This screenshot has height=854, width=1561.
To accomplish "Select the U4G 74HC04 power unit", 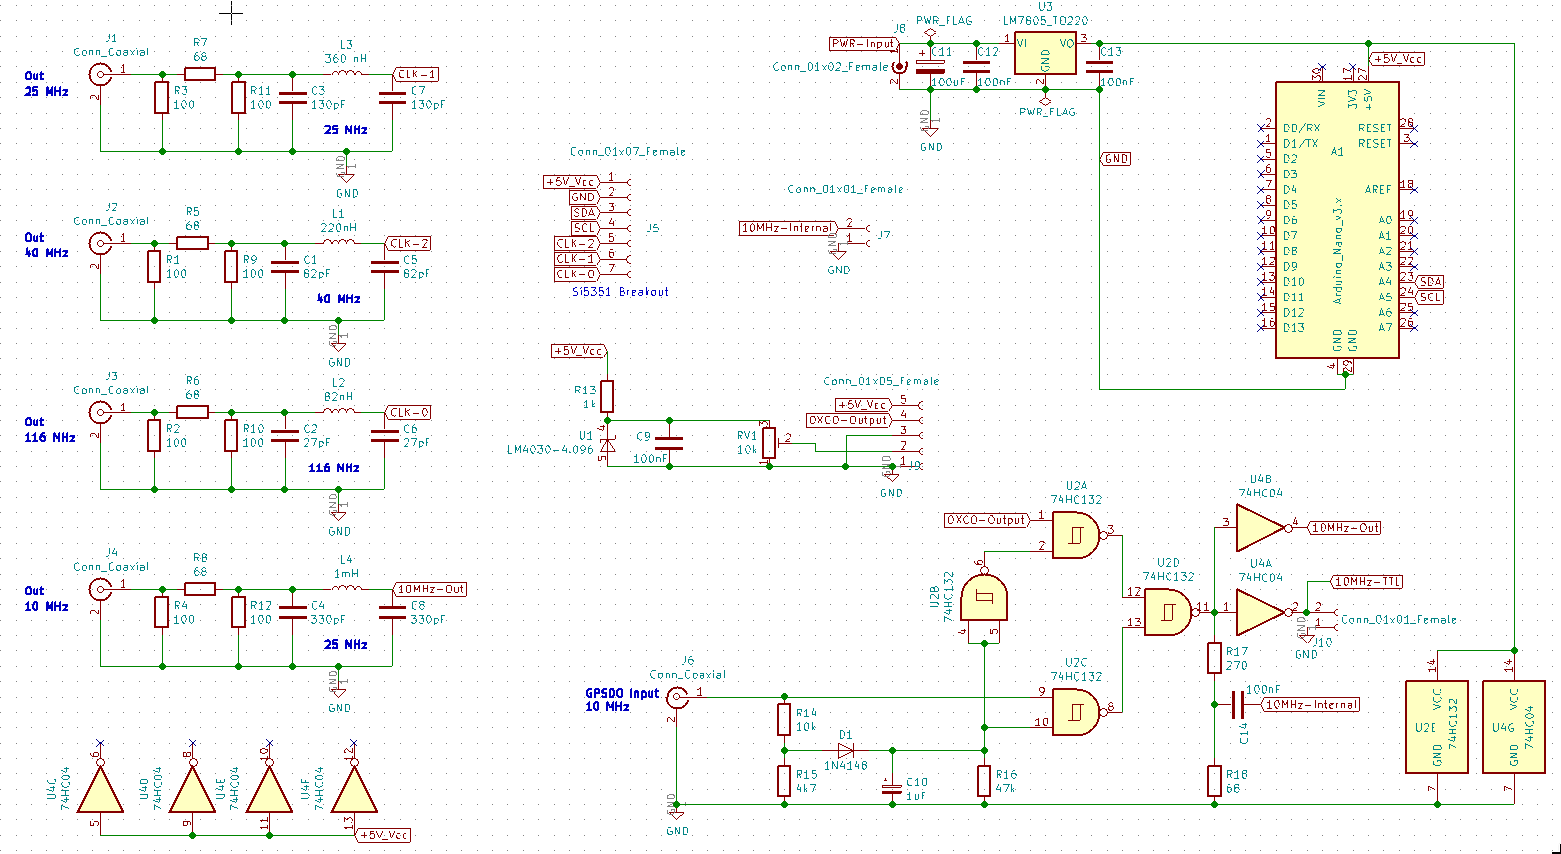I will (1514, 727).
